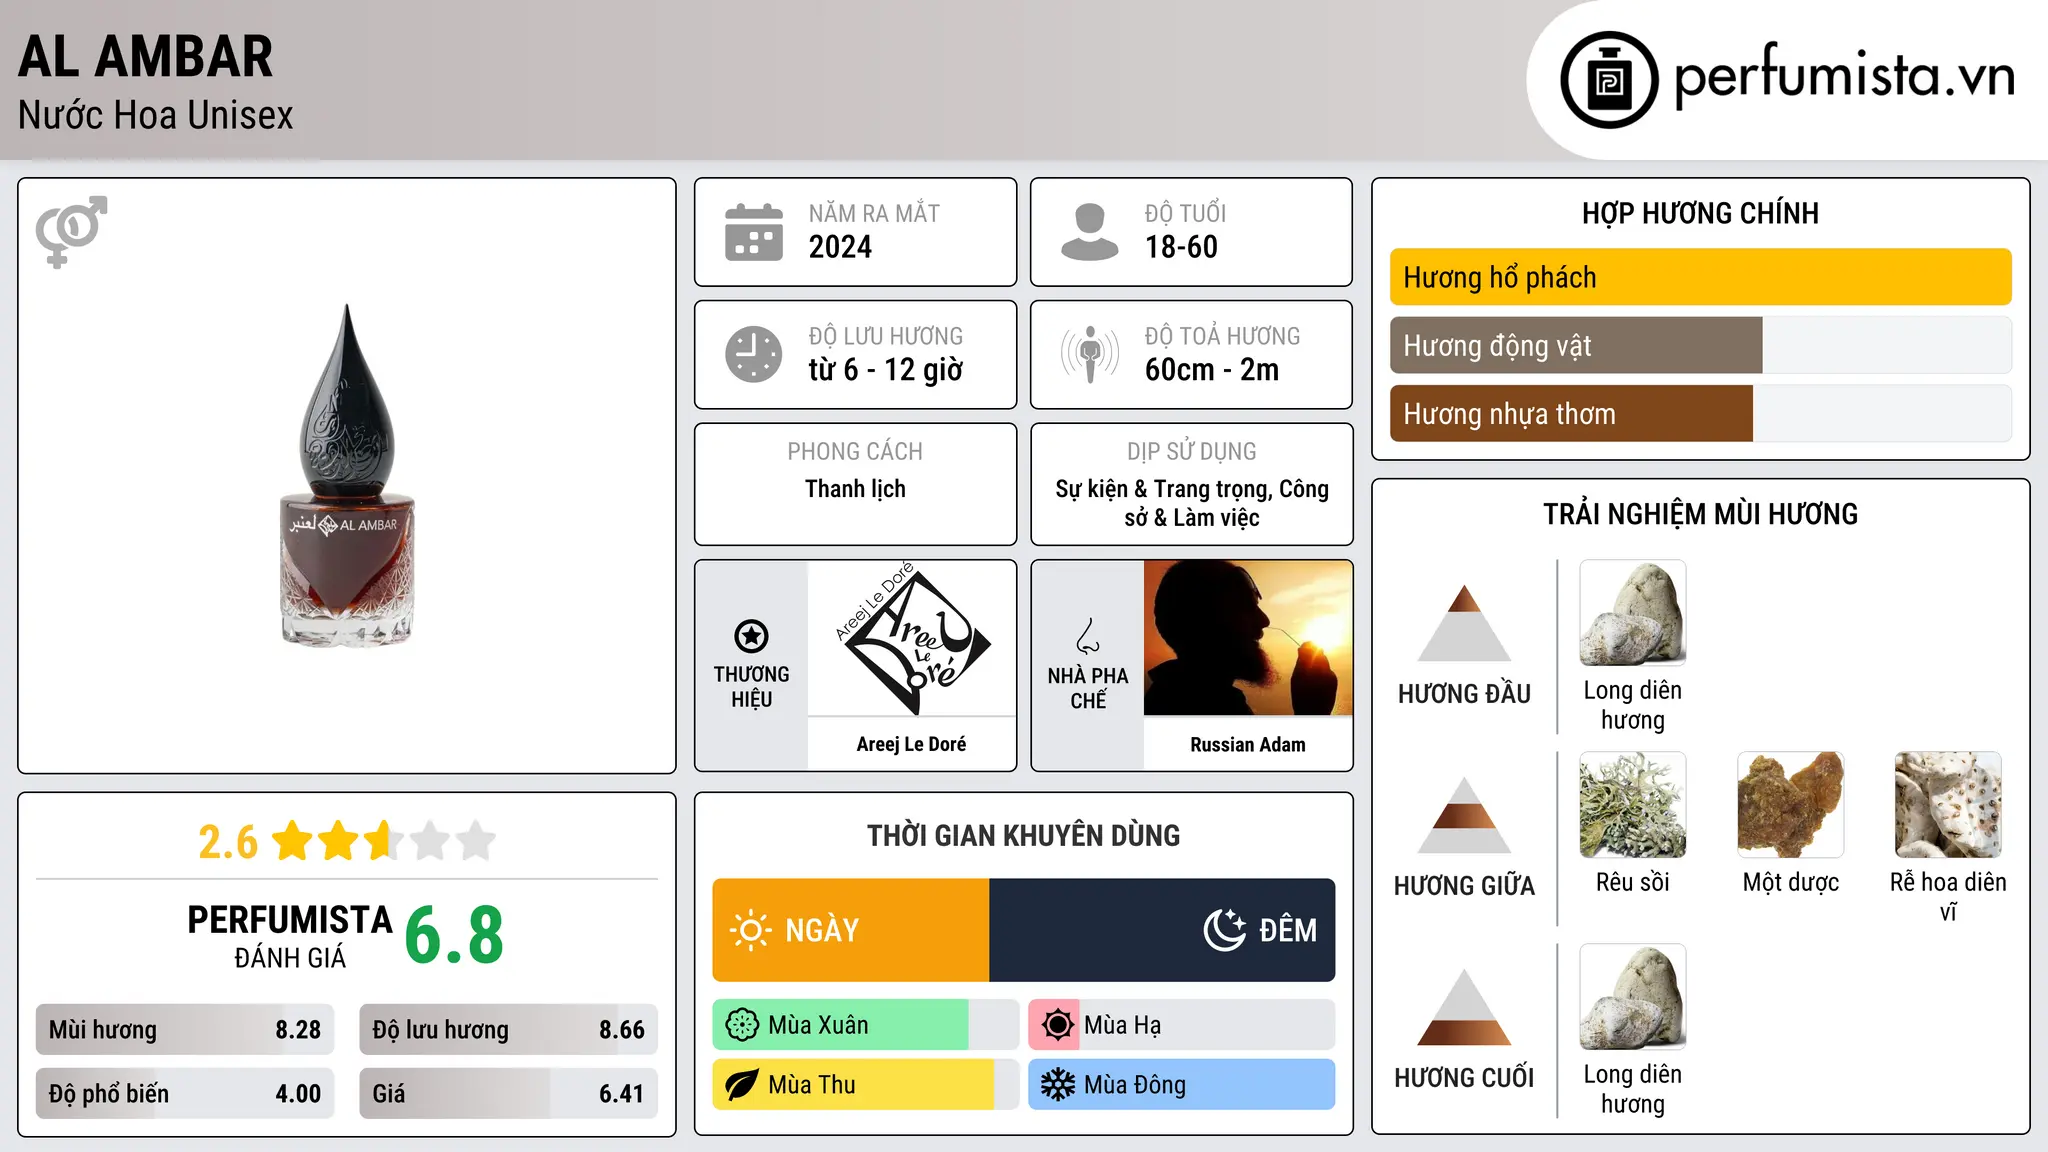Click the Phong cách label
Image resolution: width=2048 pixels, height=1152 pixels.
tap(855, 452)
